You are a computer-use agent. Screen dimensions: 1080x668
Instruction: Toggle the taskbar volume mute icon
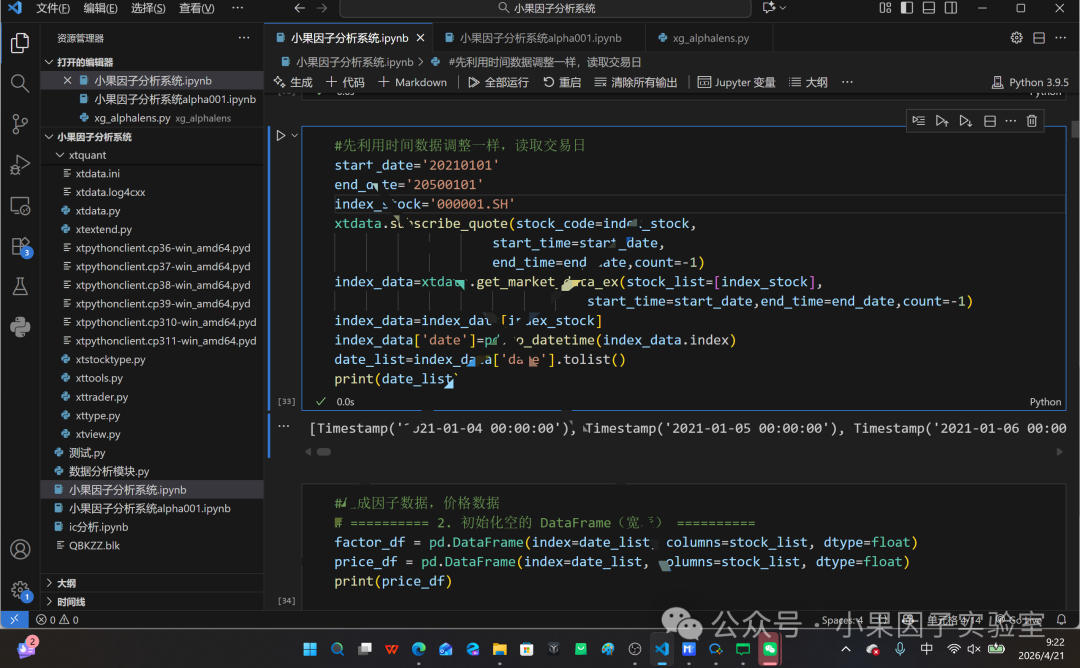[x=973, y=649]
